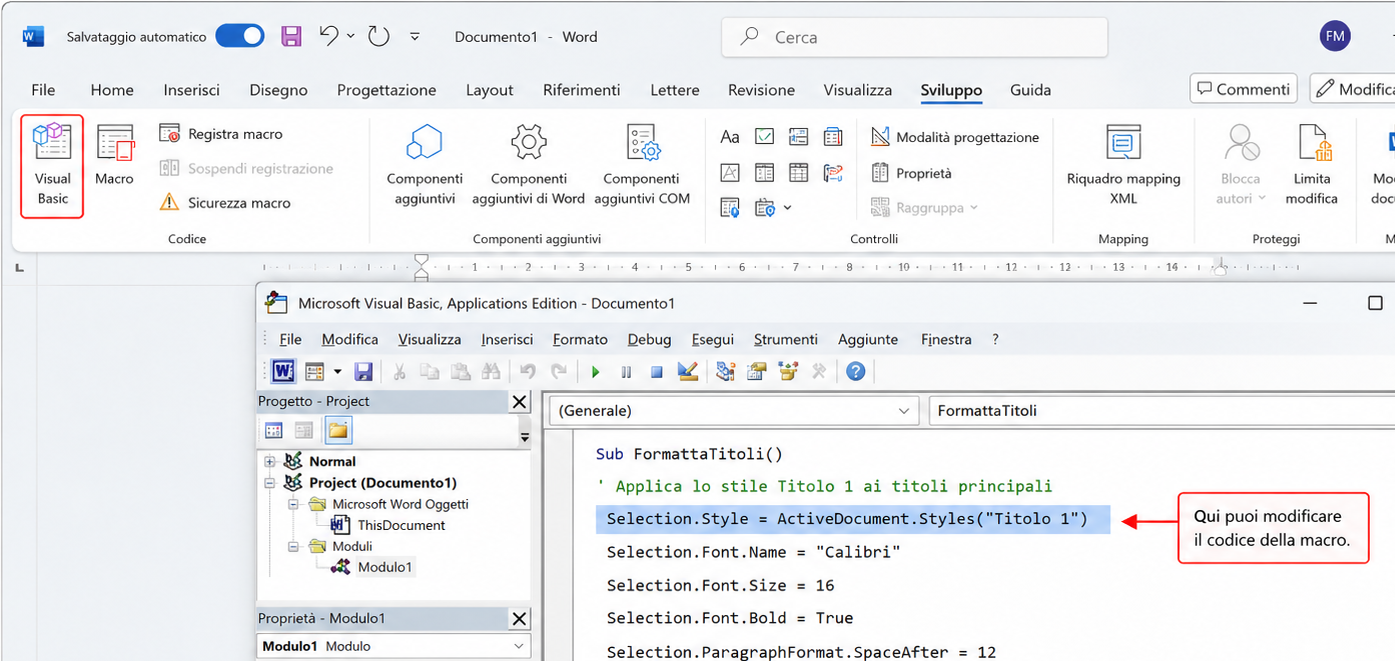This screenshot has height=661, width=1395.
Task: Redo the action in Word title bar
Action: [x=378, y=37]
